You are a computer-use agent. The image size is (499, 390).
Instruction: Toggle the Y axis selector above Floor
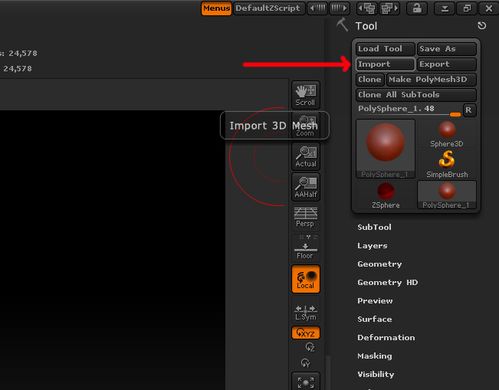pos(309,237)
